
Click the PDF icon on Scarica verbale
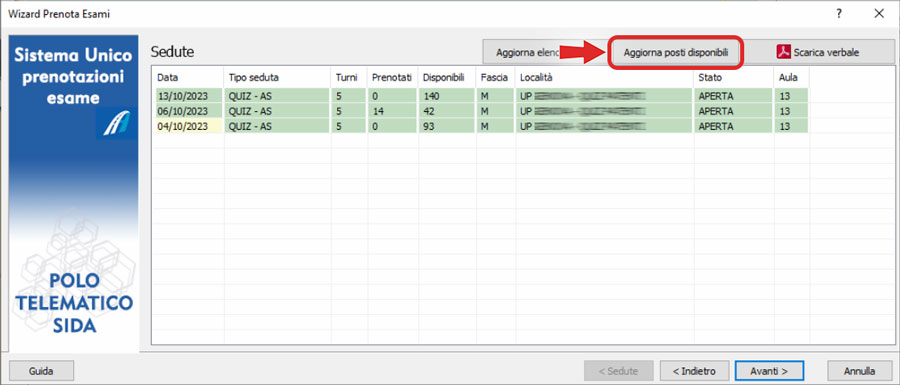click(x=783, y=52)
